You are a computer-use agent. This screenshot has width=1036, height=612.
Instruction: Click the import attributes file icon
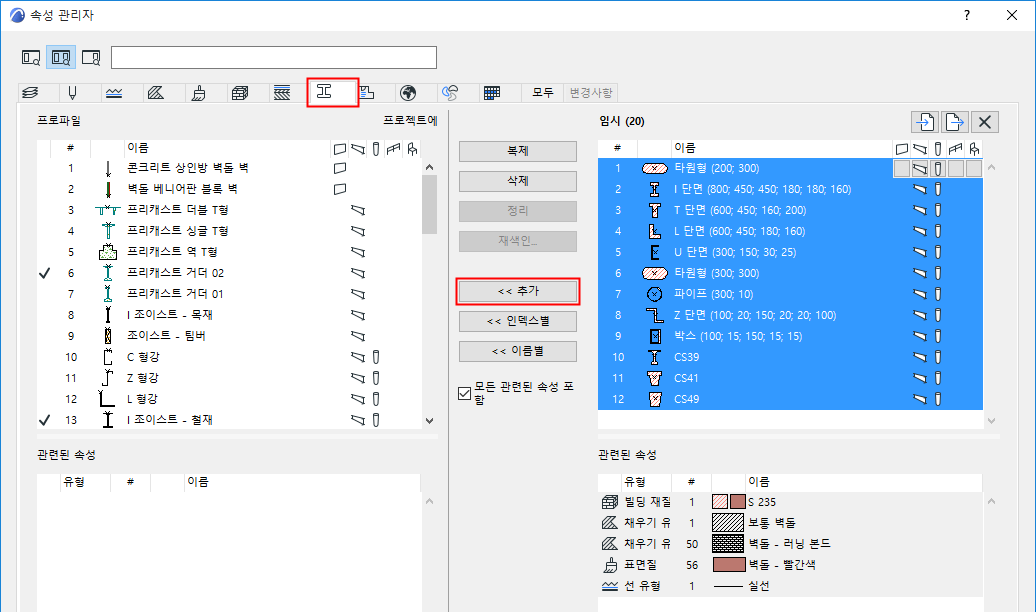pyautogui.click(x=924, y=122)
